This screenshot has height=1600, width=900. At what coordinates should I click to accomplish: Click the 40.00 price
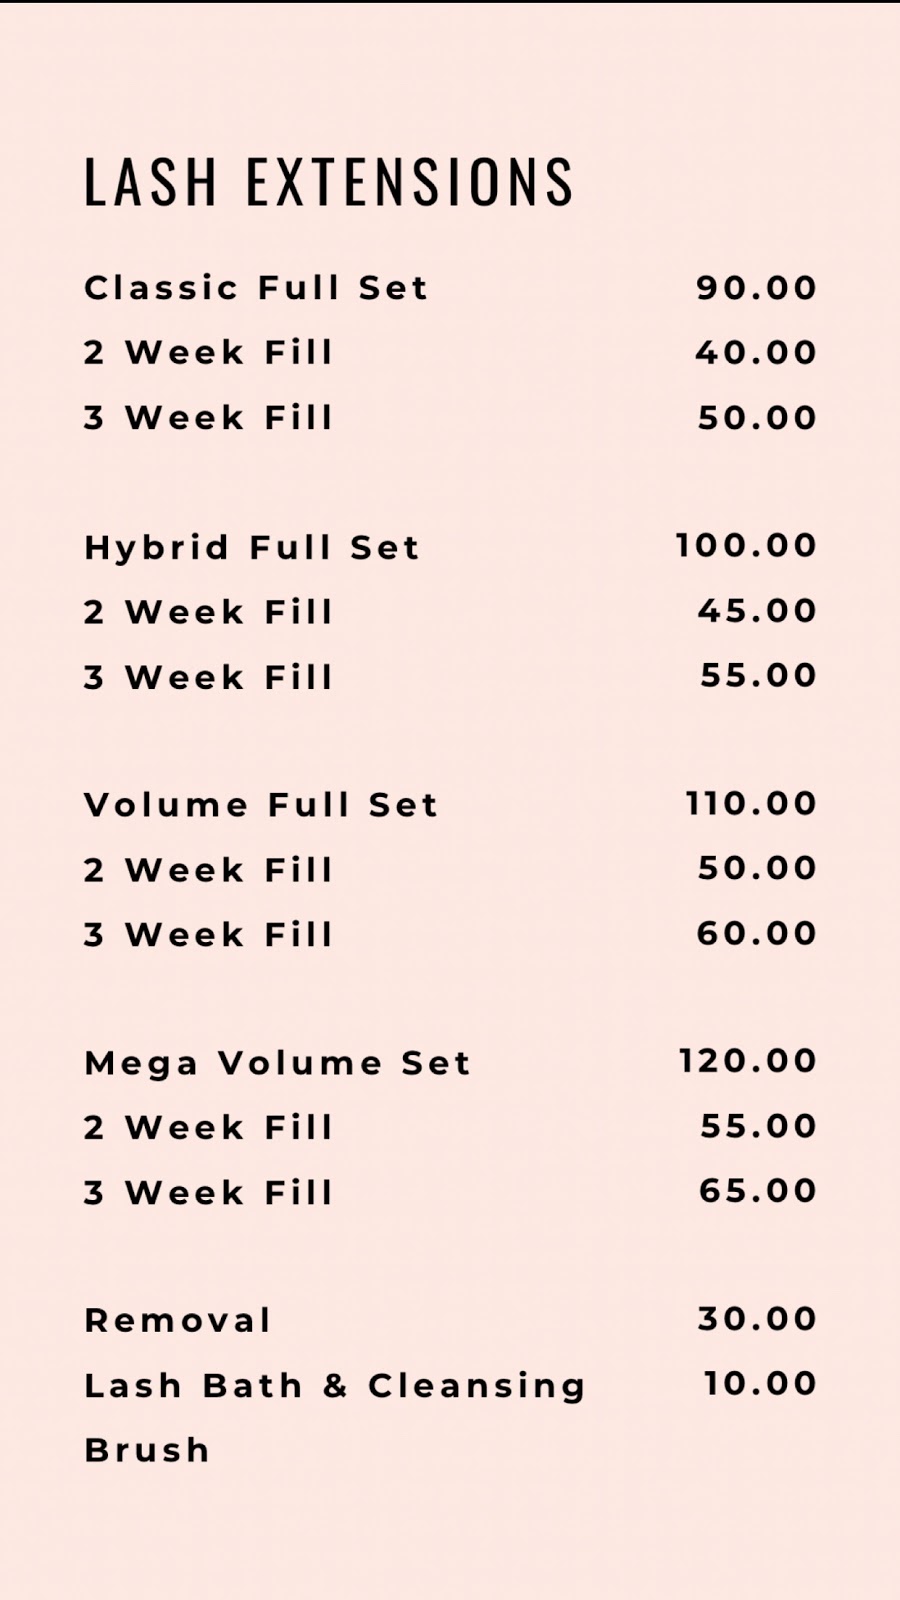(x=757, y=353)
